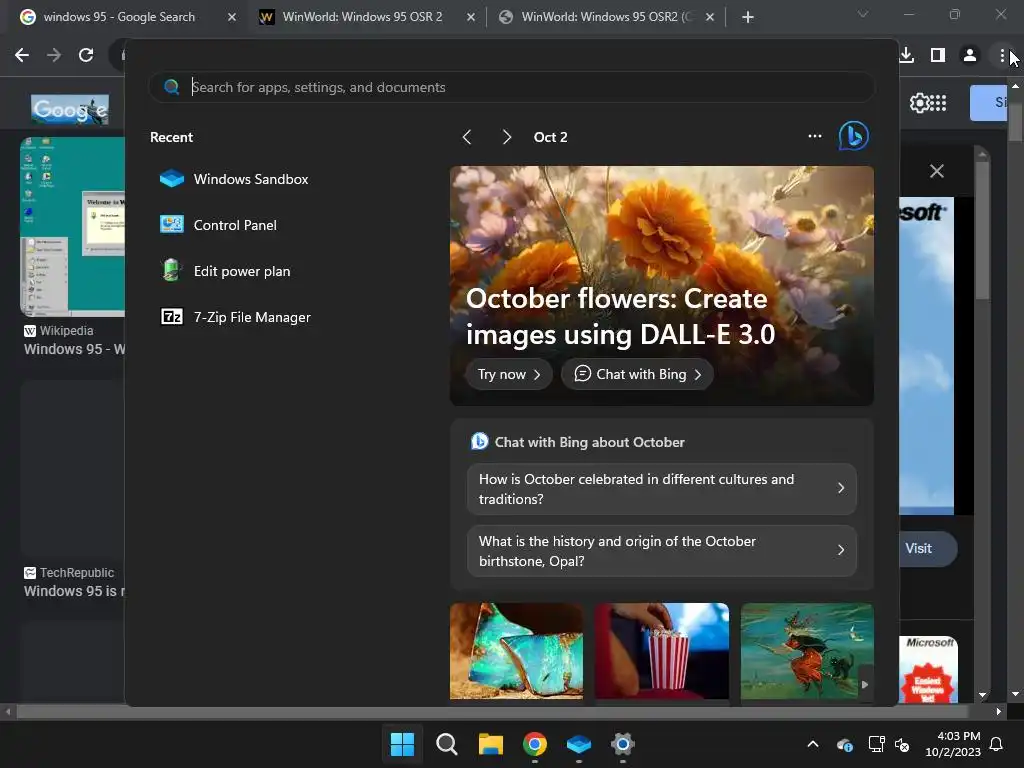Open Google quick settings gear
This screenshot has width=1024, height=768.
[919, 103]
